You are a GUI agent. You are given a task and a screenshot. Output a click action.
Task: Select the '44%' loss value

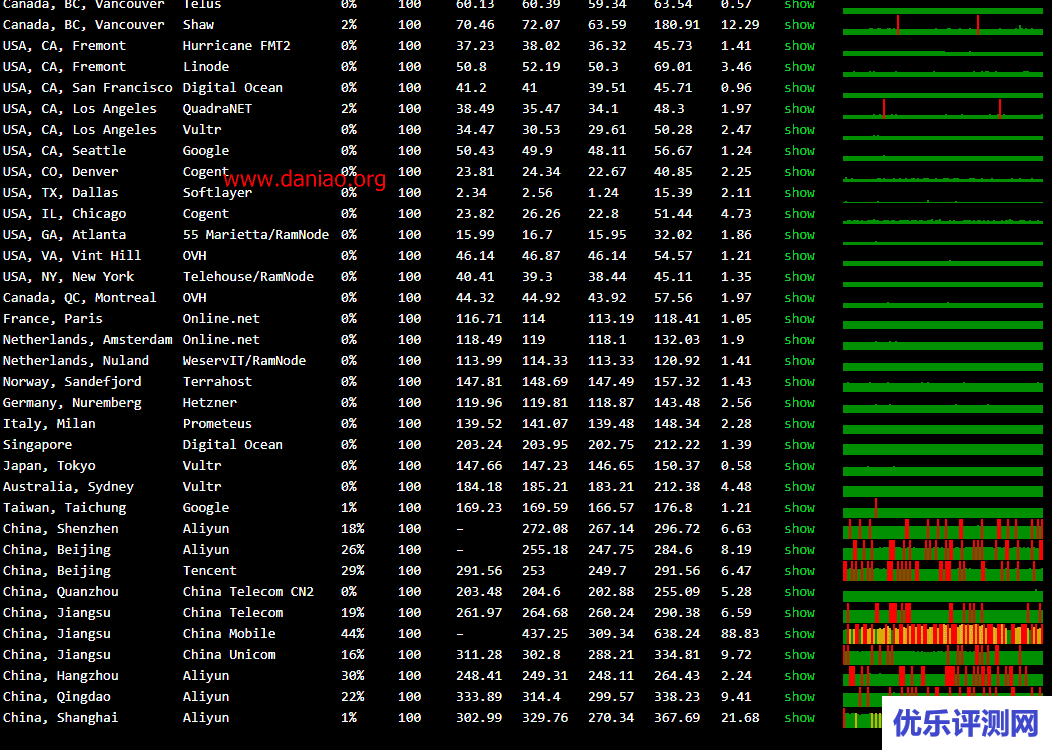(353, 634)
